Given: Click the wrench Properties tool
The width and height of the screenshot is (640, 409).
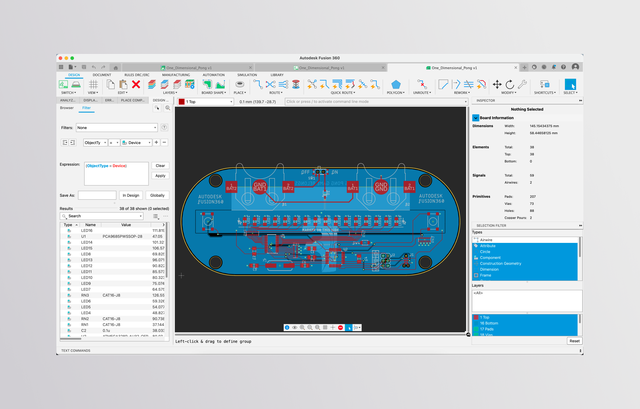Looking at the screenshot, I should point(522,84).
